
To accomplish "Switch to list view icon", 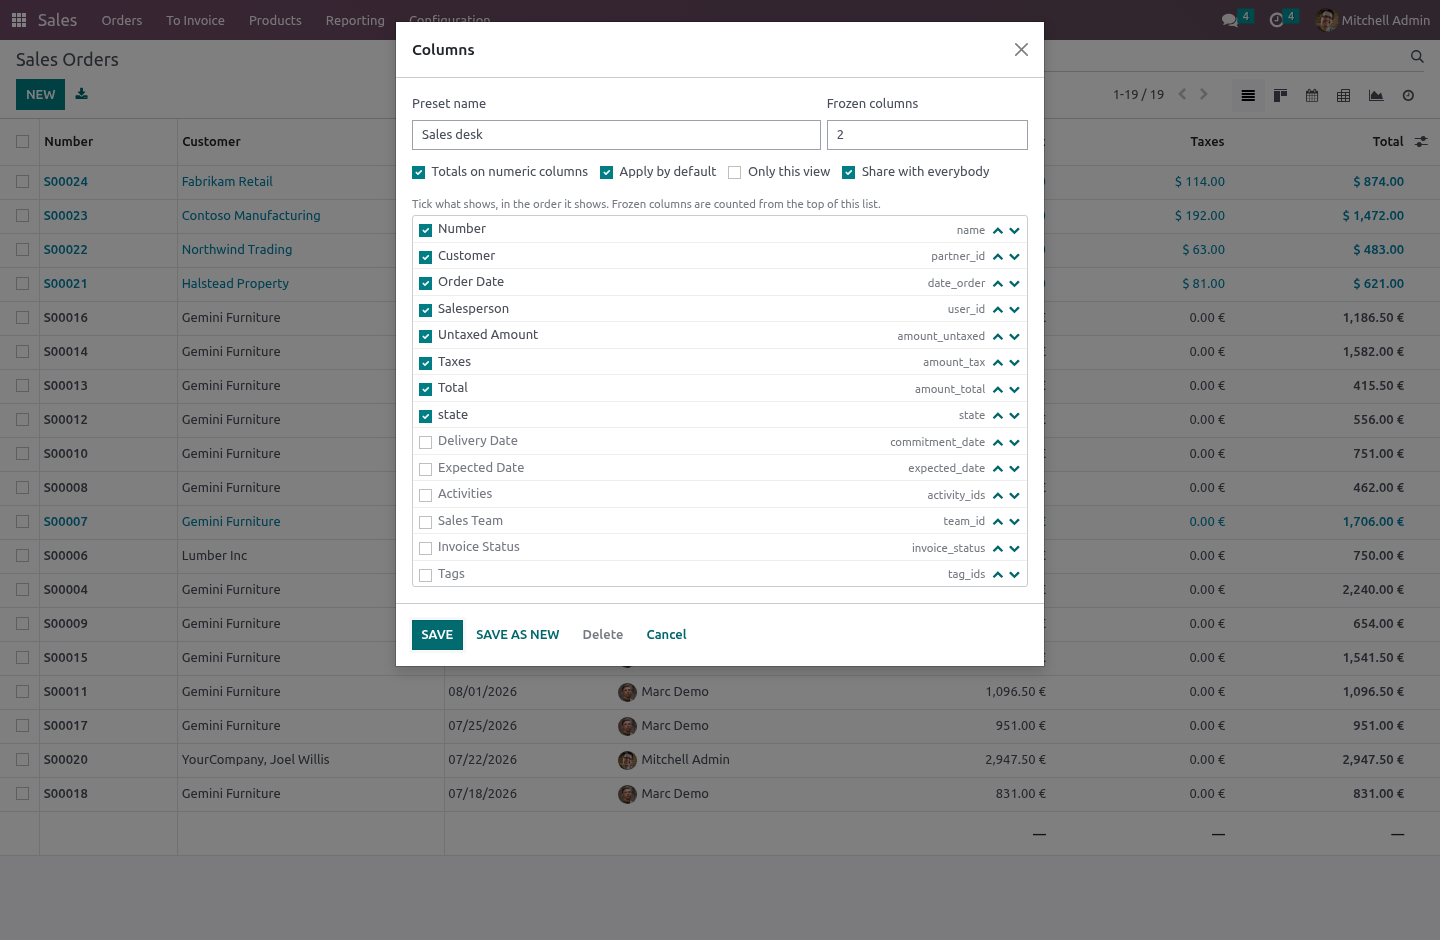I will pyautogui.click(x=1248, y=95).
